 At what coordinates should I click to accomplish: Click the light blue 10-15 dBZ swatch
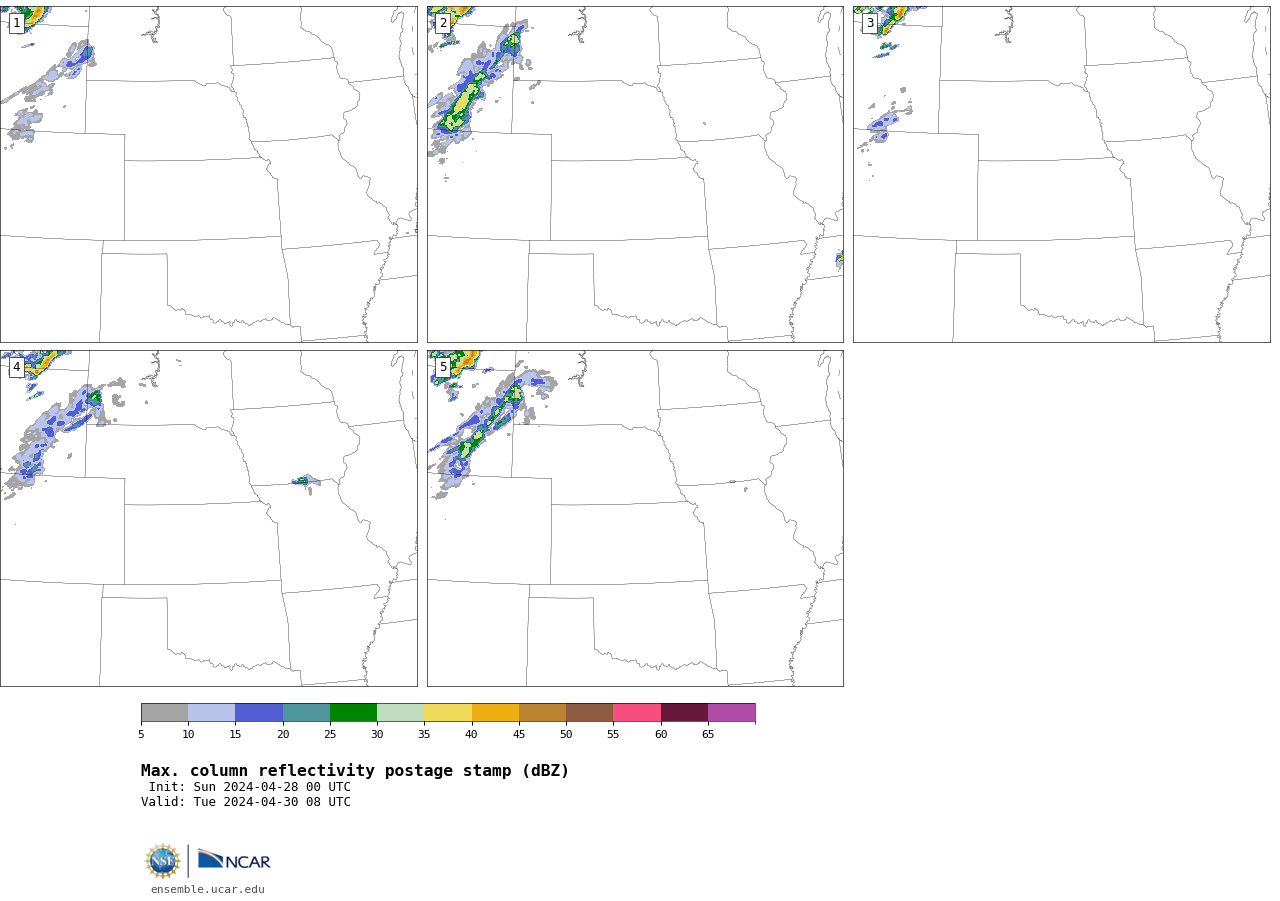pos(211,713)
